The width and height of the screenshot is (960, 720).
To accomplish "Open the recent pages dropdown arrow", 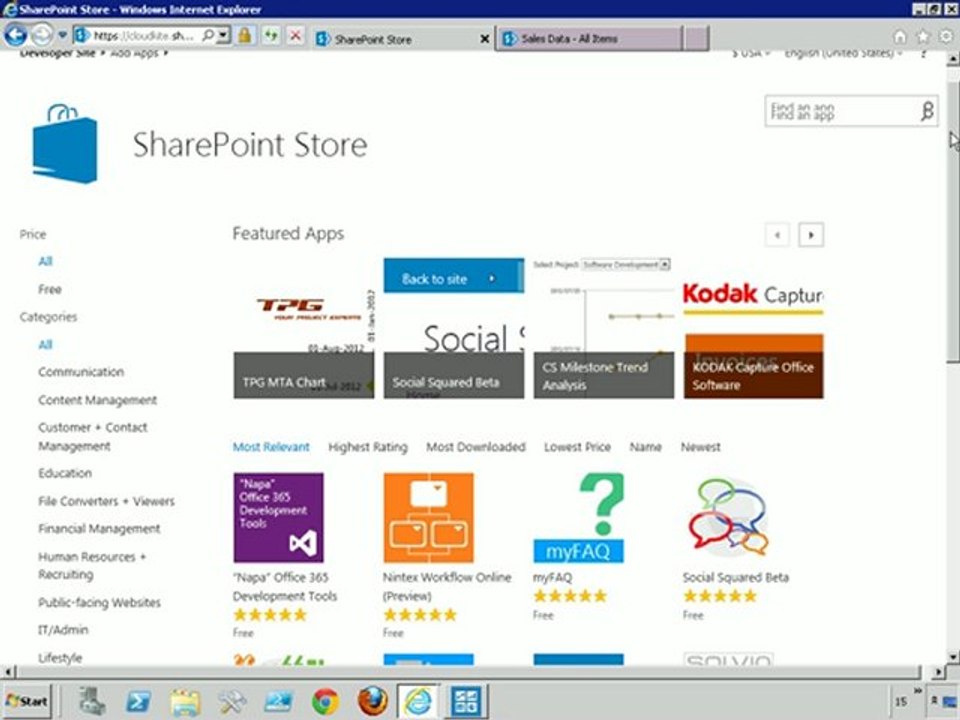I will pyautogui.click(x=62, y=36).
